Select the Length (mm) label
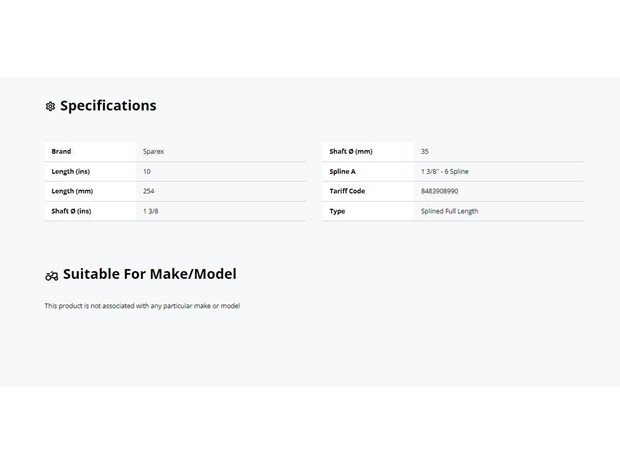Screen dimensions: 620x465 point(72,191)
